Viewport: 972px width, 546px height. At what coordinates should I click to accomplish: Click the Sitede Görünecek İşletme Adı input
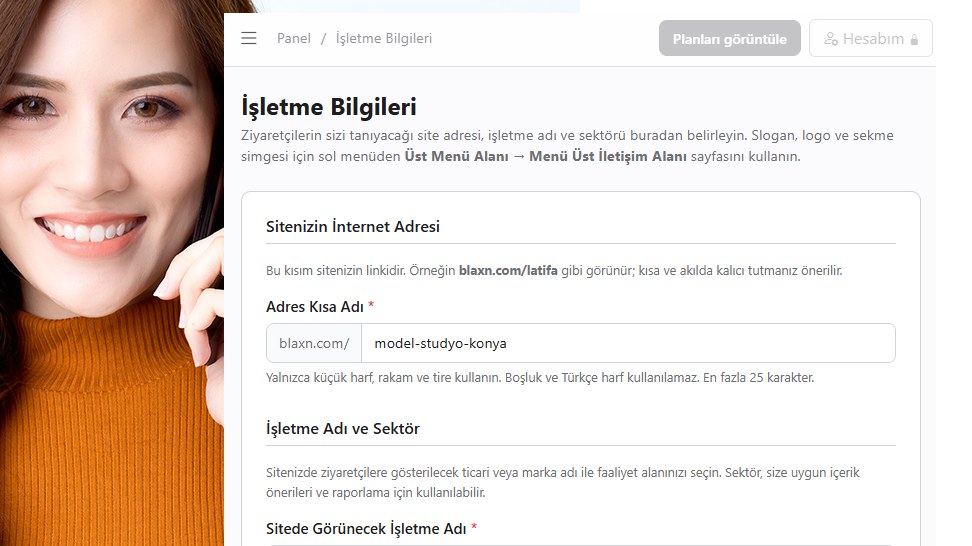tap(580, 543)
